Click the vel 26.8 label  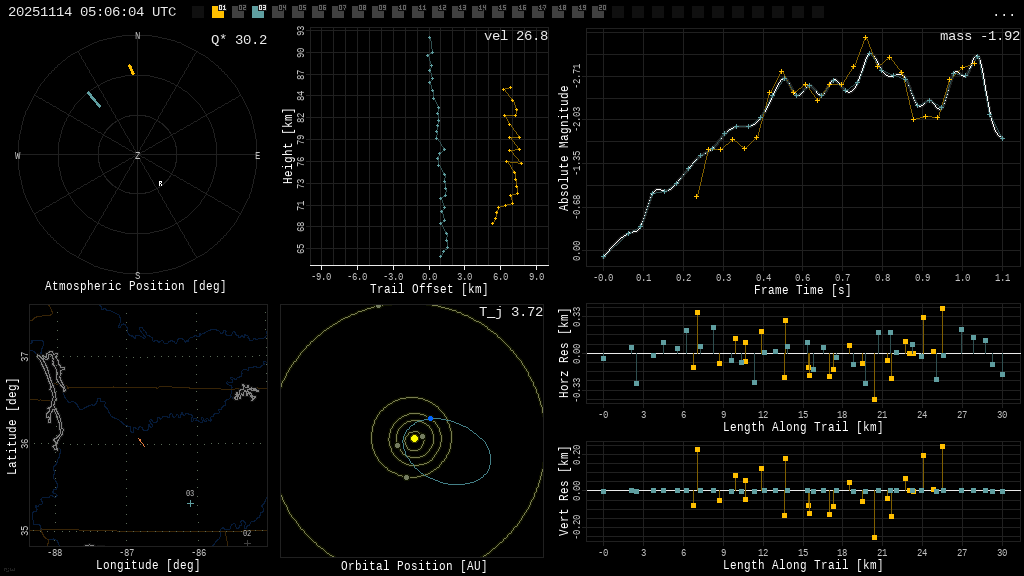pyautogui.click(x=515, y=36)
